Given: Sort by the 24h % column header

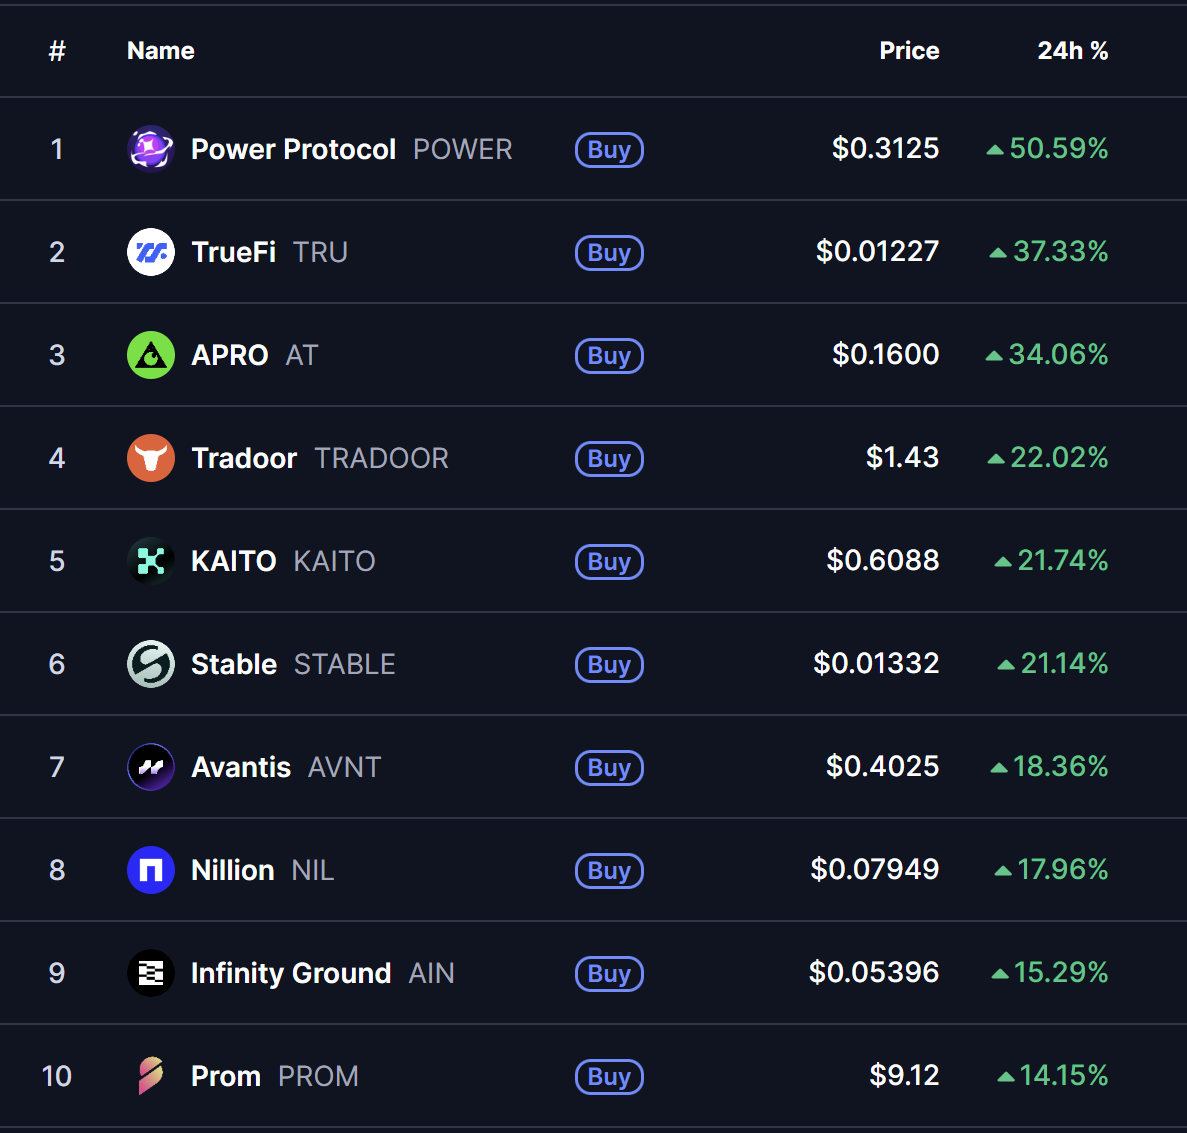Looking at the screenshot, I should point(1073,50).
